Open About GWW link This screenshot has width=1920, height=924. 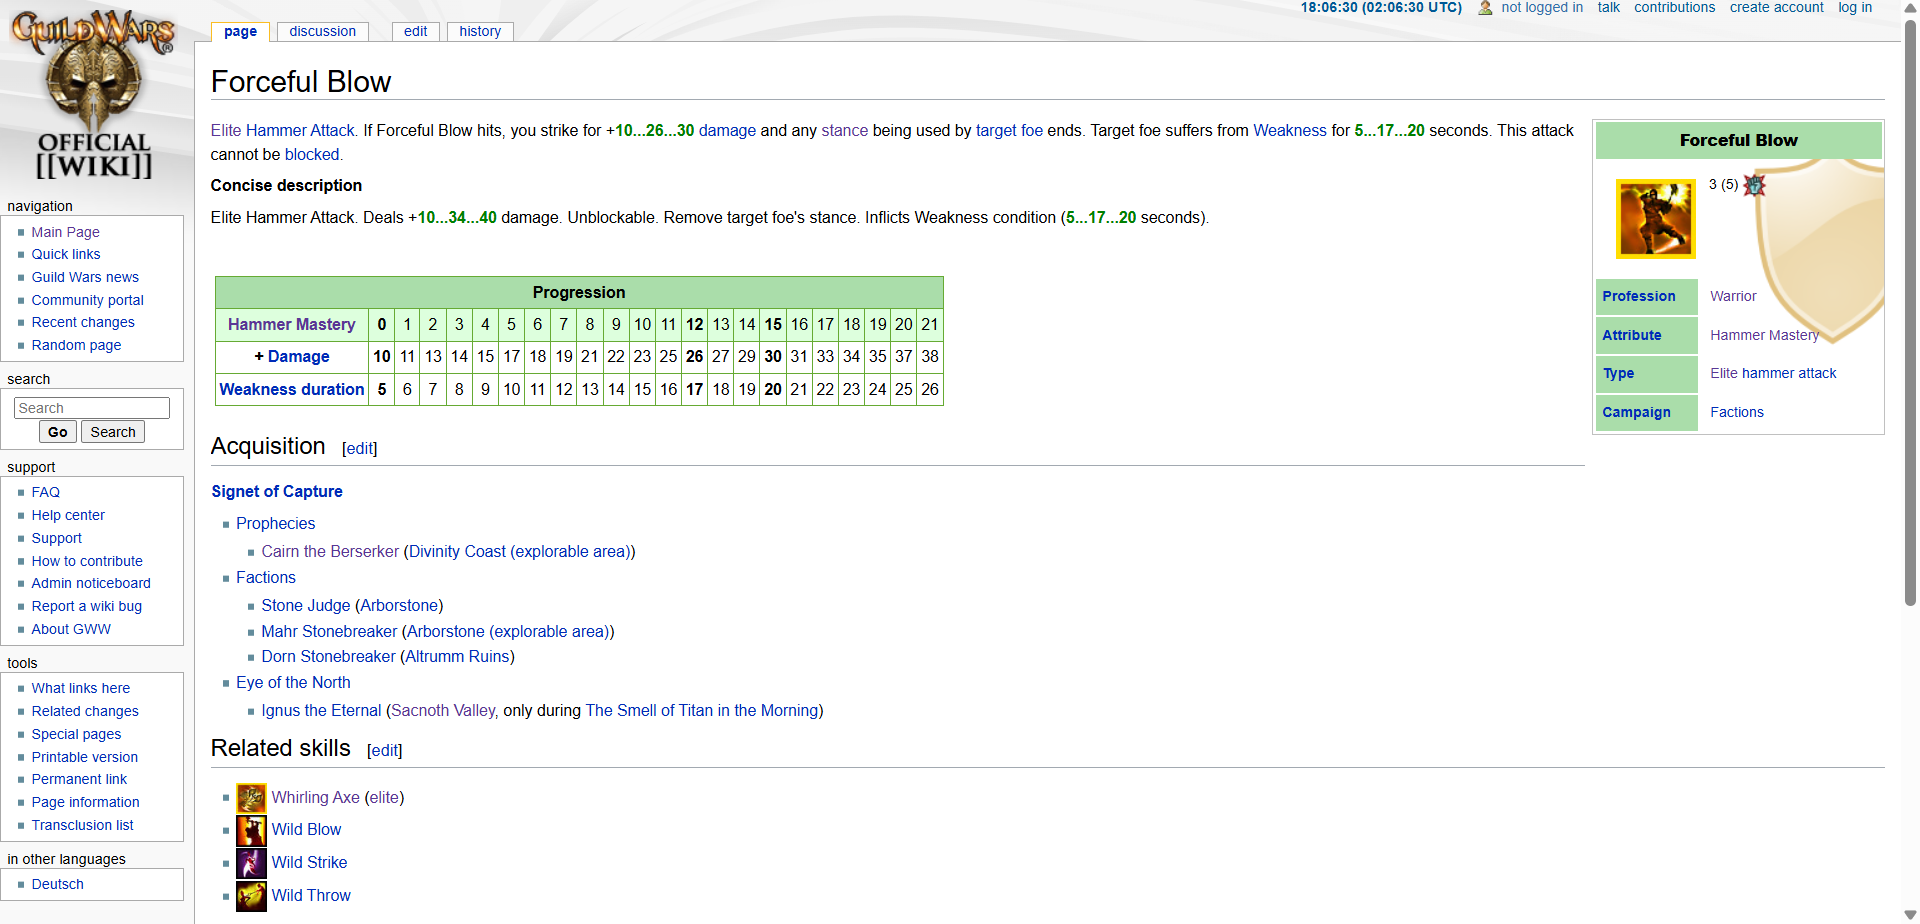pyautogui.click(x=71, y=629)
